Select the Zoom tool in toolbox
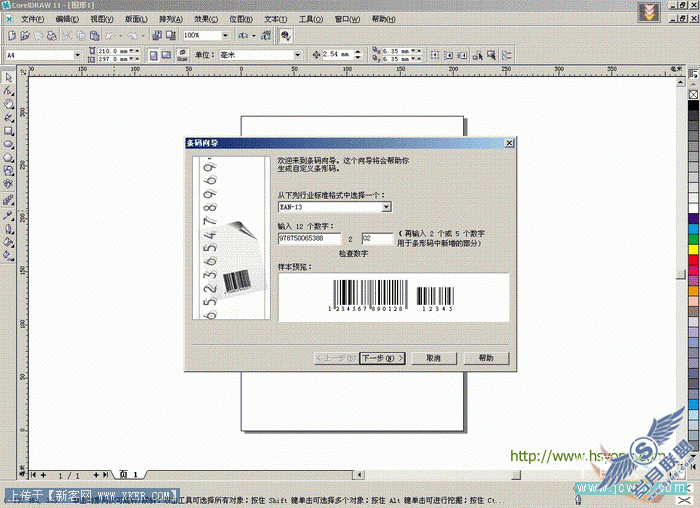The image size is (700, 508). click(8, 104)
